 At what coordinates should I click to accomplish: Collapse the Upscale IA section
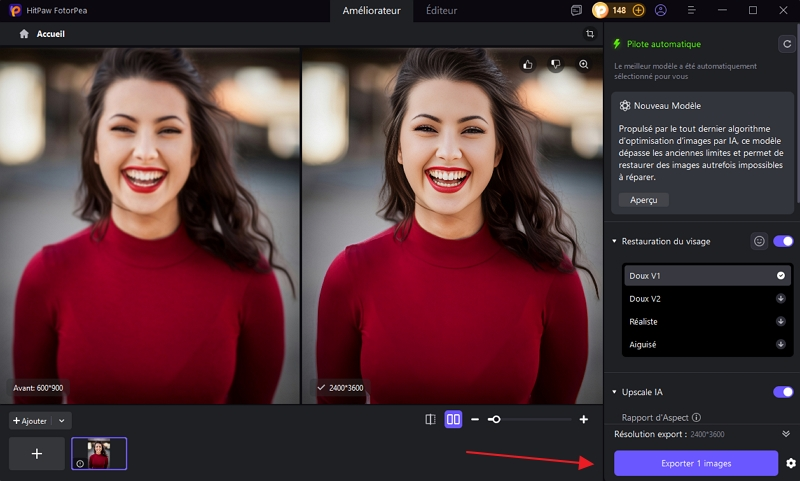coord(615,392)
